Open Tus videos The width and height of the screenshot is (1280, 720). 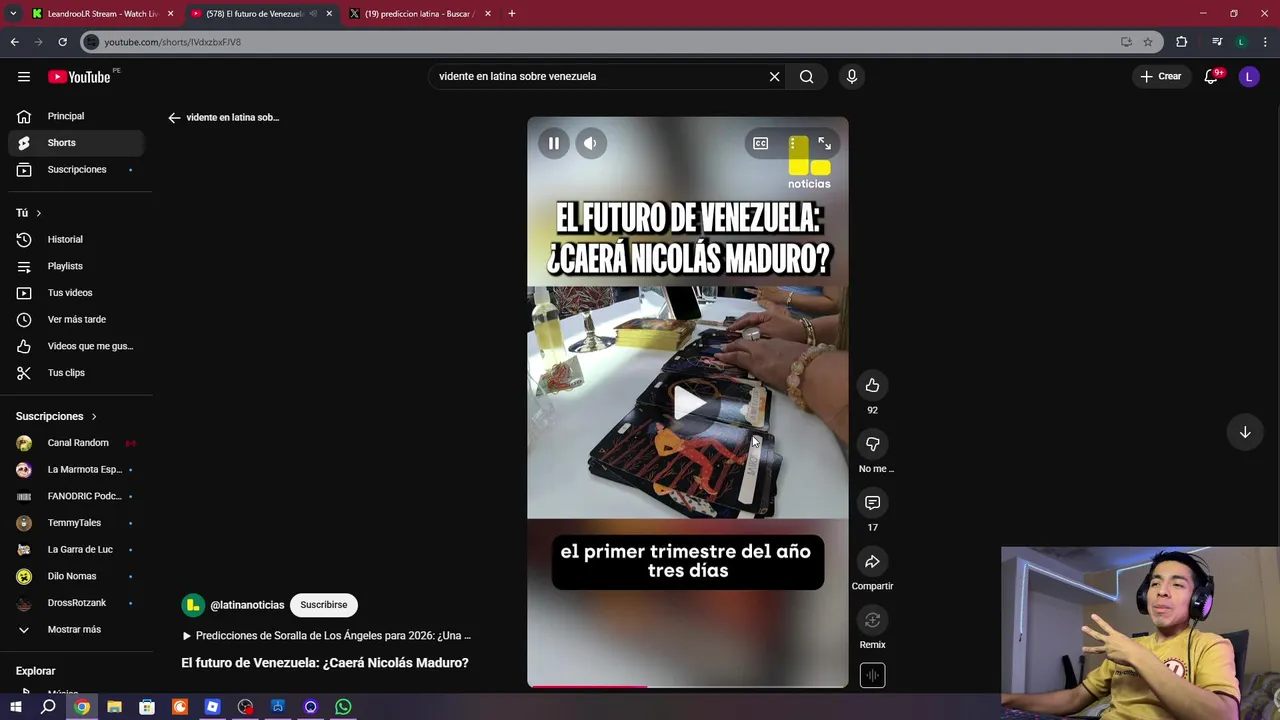[x=76, y=293]
